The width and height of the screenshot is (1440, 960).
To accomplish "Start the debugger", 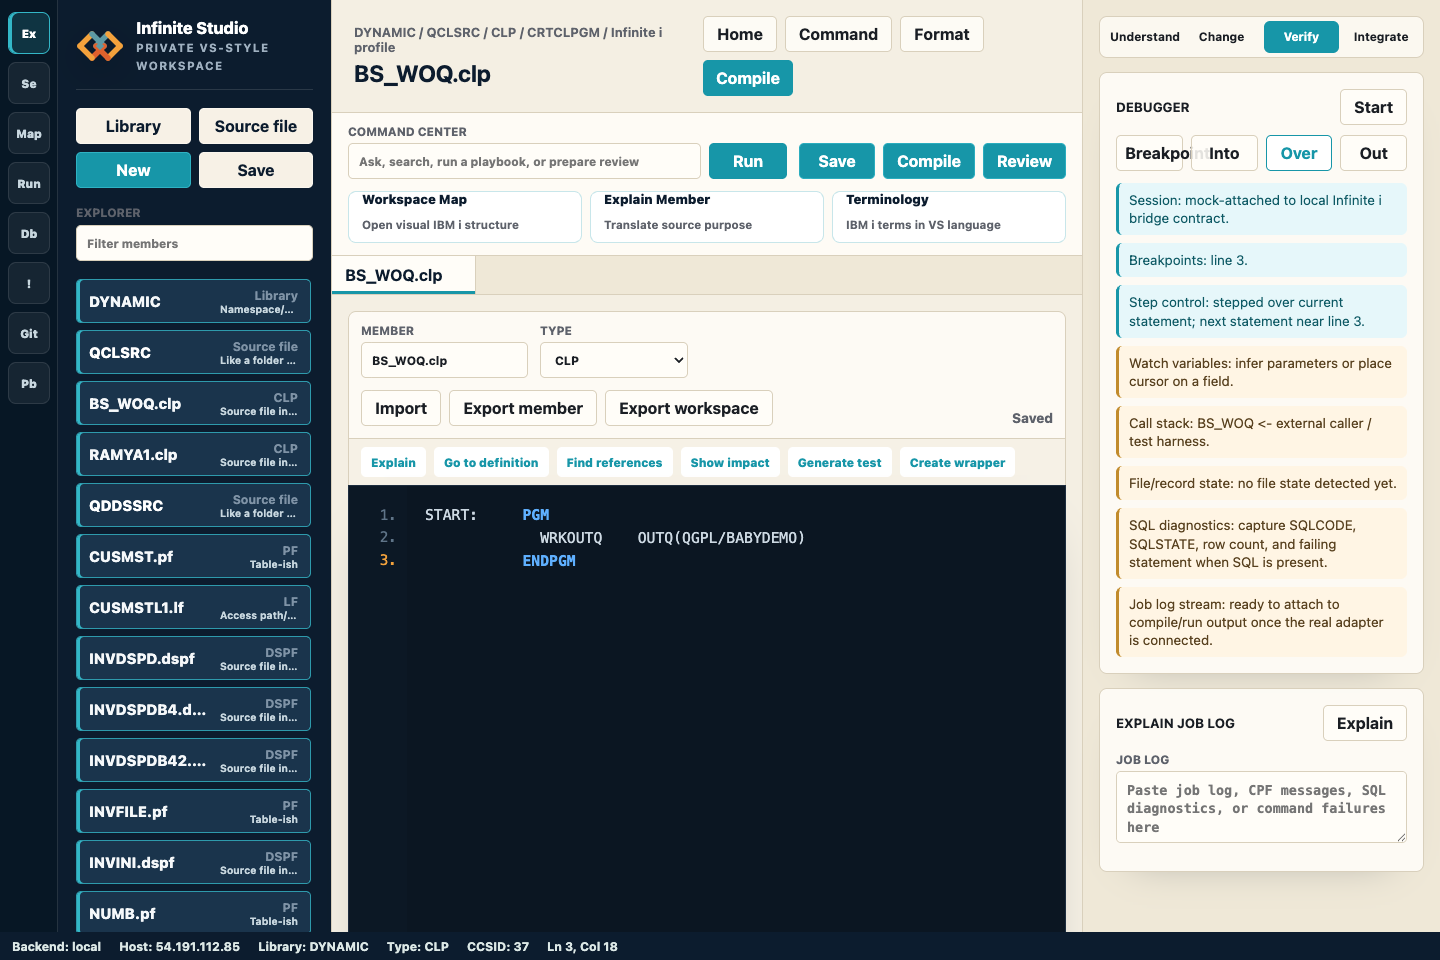I will pos(1373,107).
